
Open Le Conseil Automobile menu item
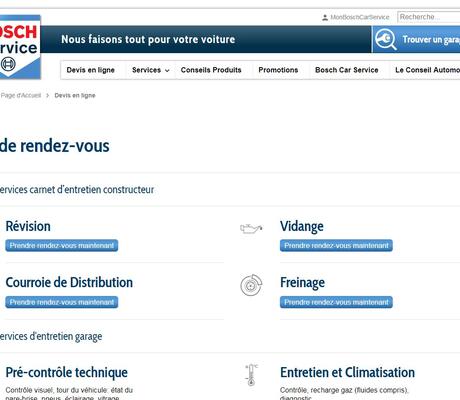coord(427,70)
